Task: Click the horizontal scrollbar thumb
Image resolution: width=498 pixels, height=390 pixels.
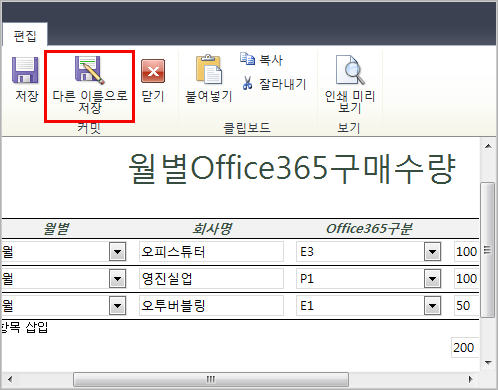Action: [x=211, y=379]
